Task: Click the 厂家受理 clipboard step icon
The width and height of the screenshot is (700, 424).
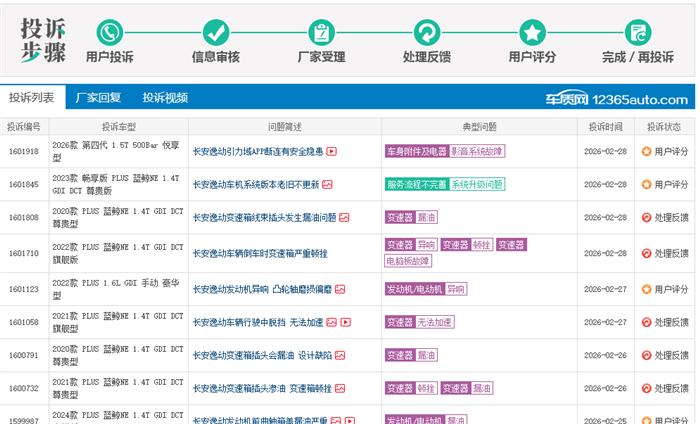Action: pos(321,32)
